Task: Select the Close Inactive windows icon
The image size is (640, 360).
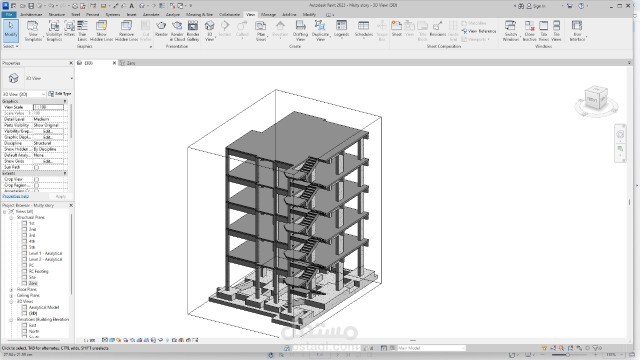Action: pyautogui.click(x=529, y=31)
